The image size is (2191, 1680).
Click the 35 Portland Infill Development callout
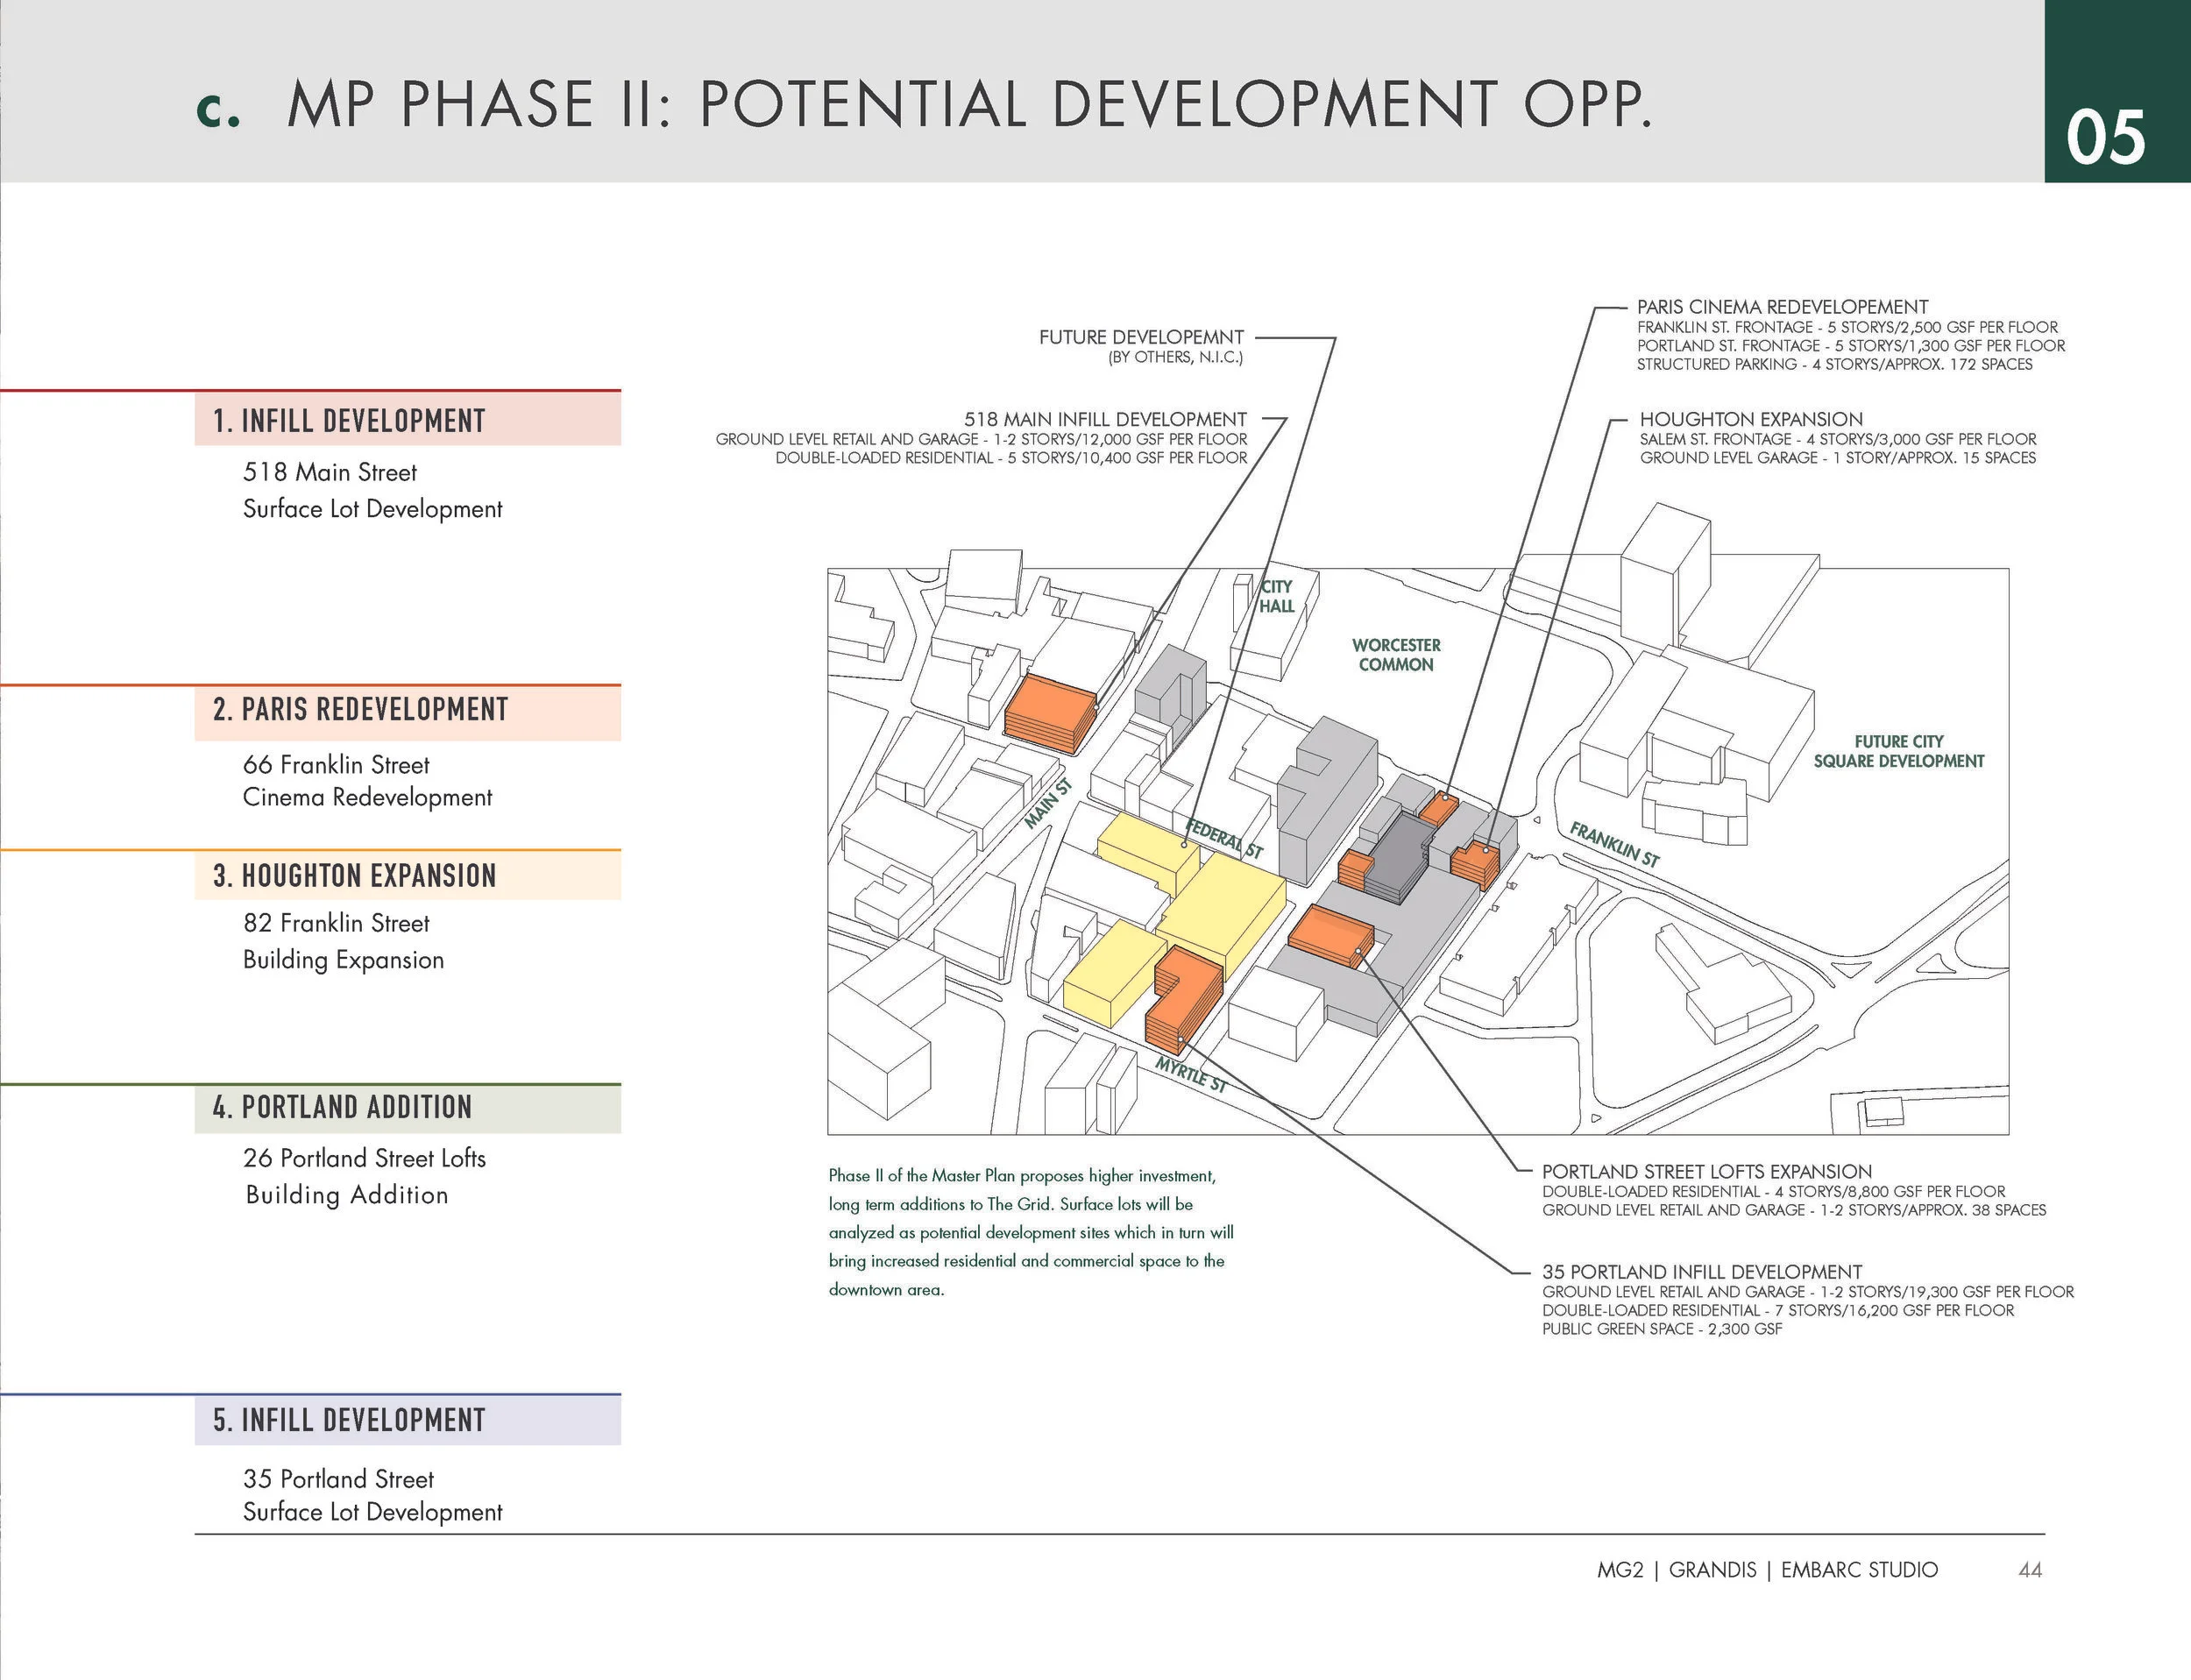click(x=1701, y=1272)
